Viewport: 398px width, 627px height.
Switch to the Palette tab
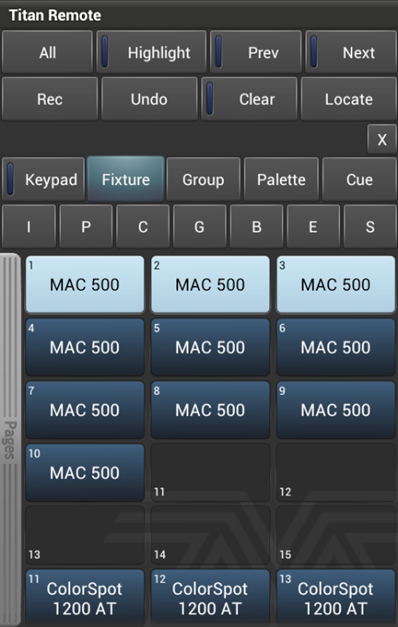281,179
